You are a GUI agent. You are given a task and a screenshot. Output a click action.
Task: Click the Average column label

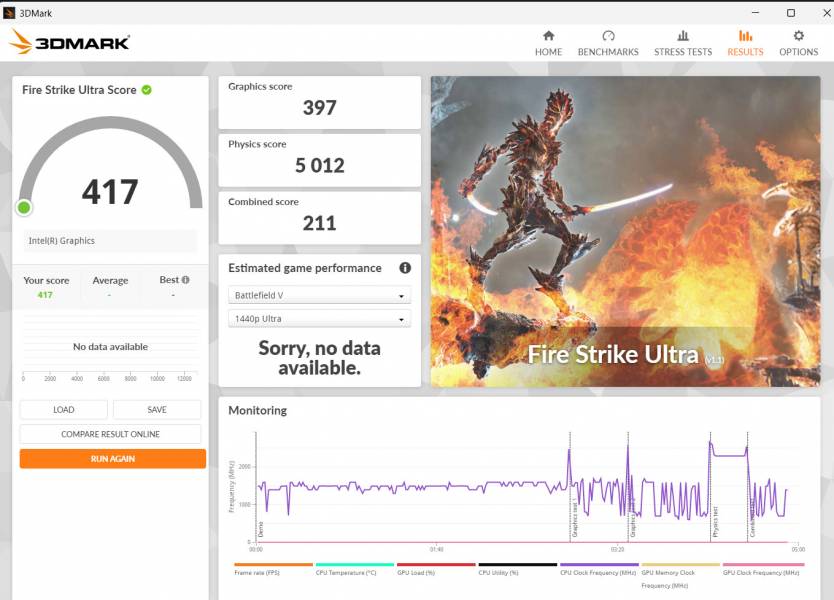point(110,280)
